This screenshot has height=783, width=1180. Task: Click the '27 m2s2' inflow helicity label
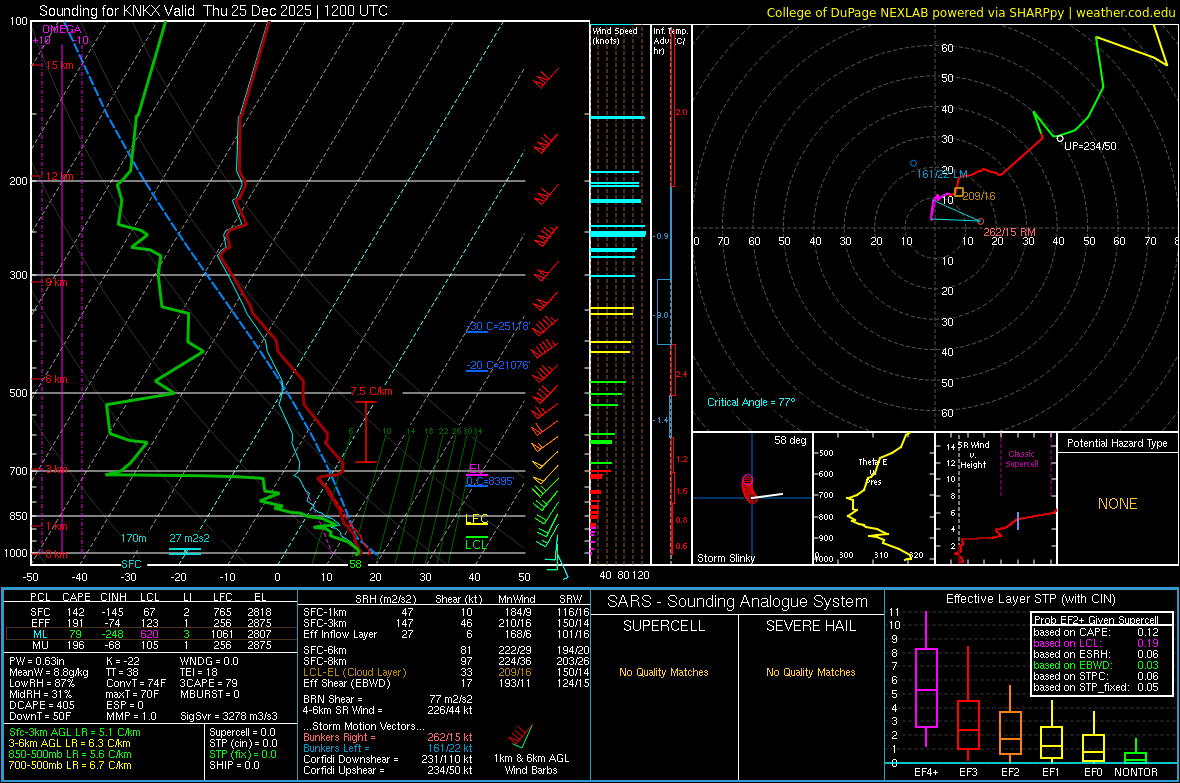(x=189, y=538)
